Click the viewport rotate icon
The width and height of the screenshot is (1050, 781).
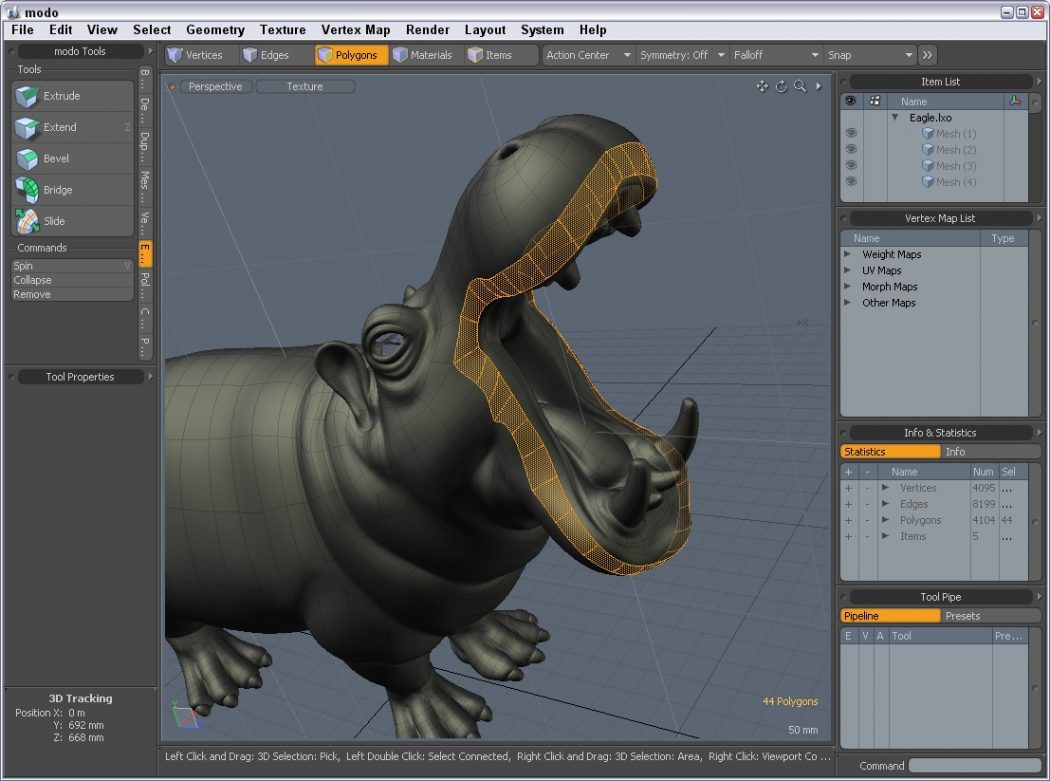click(781, 87)
